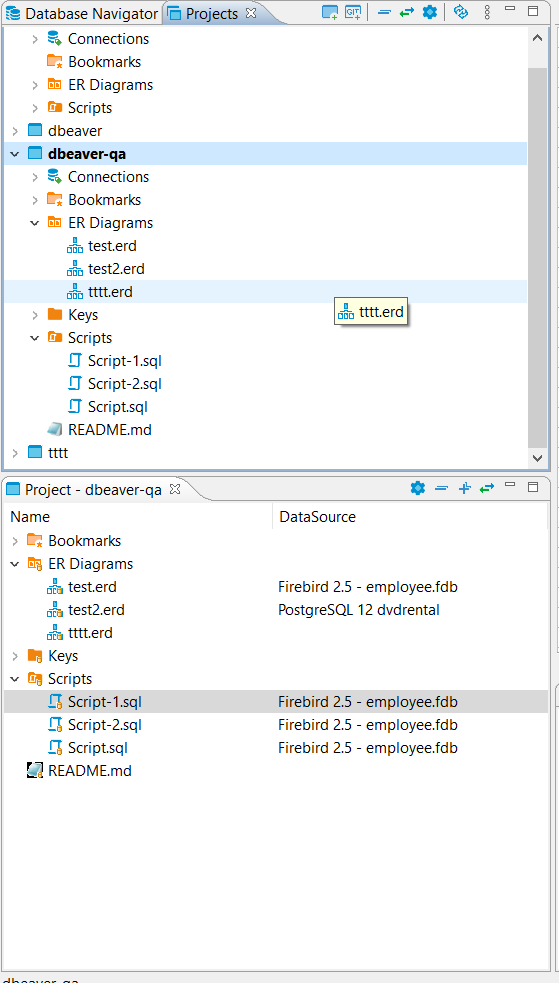Open Projects panel view menu dots
559x983 pixels.
[x=488, y=12]
